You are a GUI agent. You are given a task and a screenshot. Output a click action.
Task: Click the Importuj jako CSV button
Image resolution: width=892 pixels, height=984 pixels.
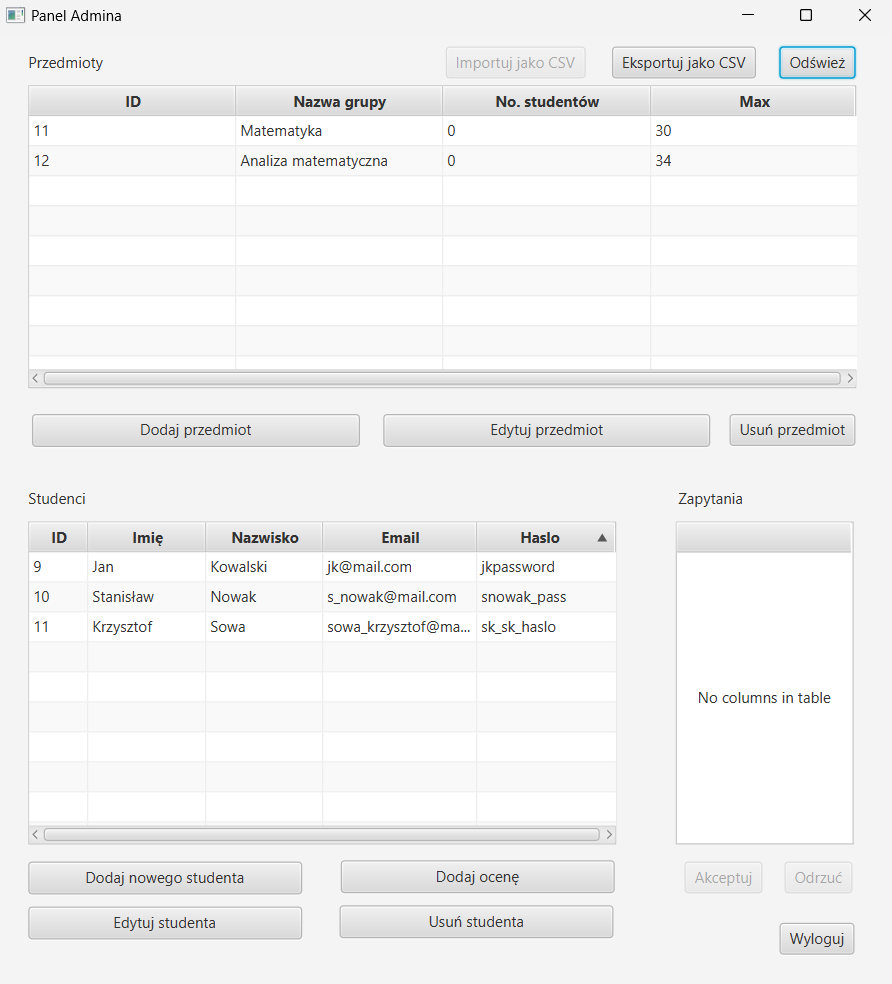pyautogui.click(x=515, y=63)
